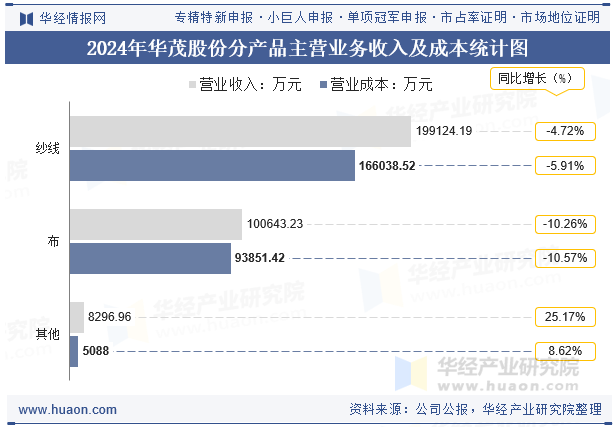Click the 纱线 category axis label
Viewport: 615px width, 427px height.
click(47, 148)
